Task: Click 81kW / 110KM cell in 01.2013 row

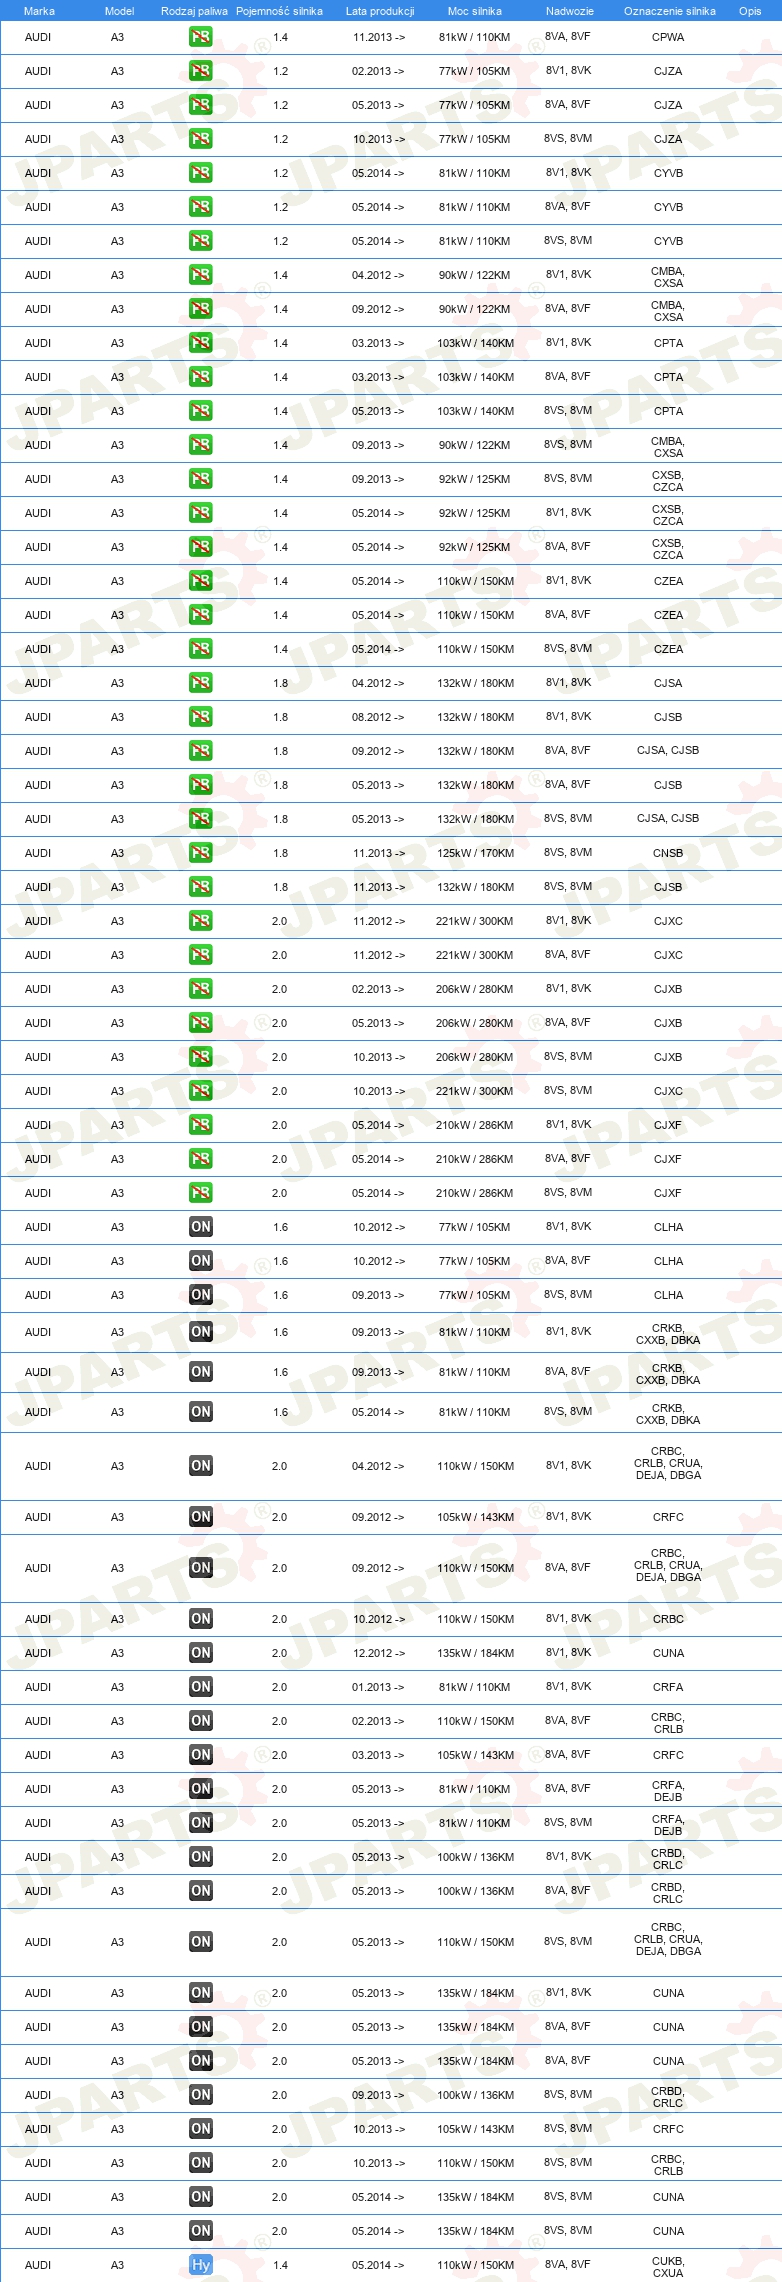Action: [x=475, y=1687]
